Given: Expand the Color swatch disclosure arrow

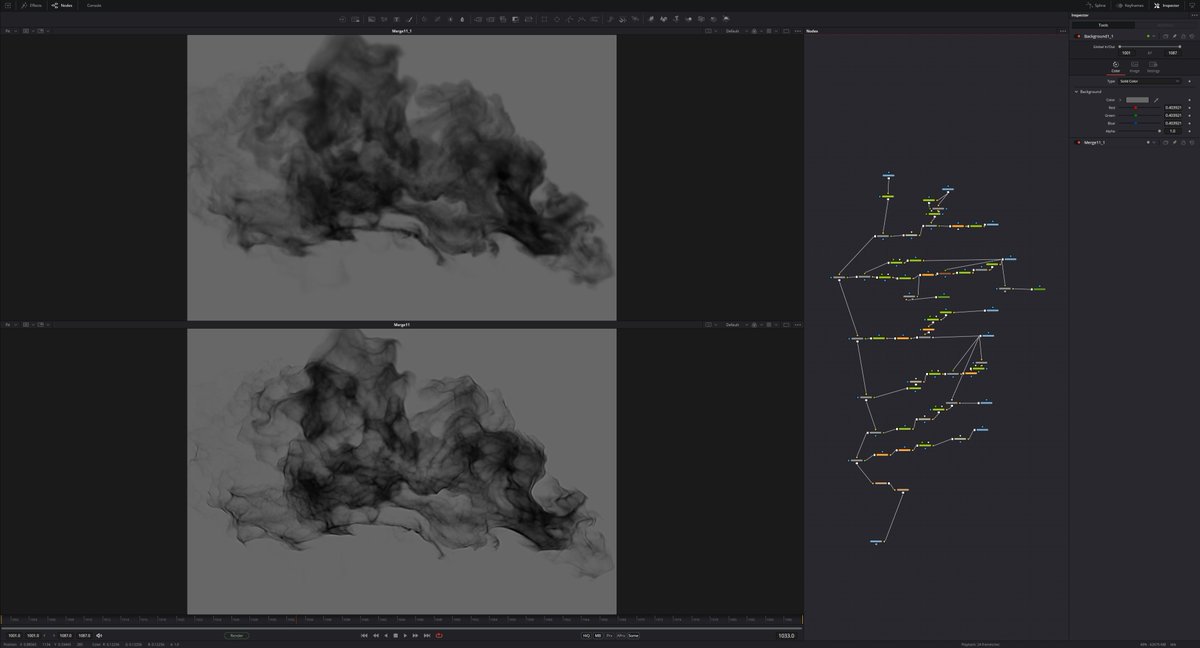Looking at the screenshot, I should pos(1120,100).
